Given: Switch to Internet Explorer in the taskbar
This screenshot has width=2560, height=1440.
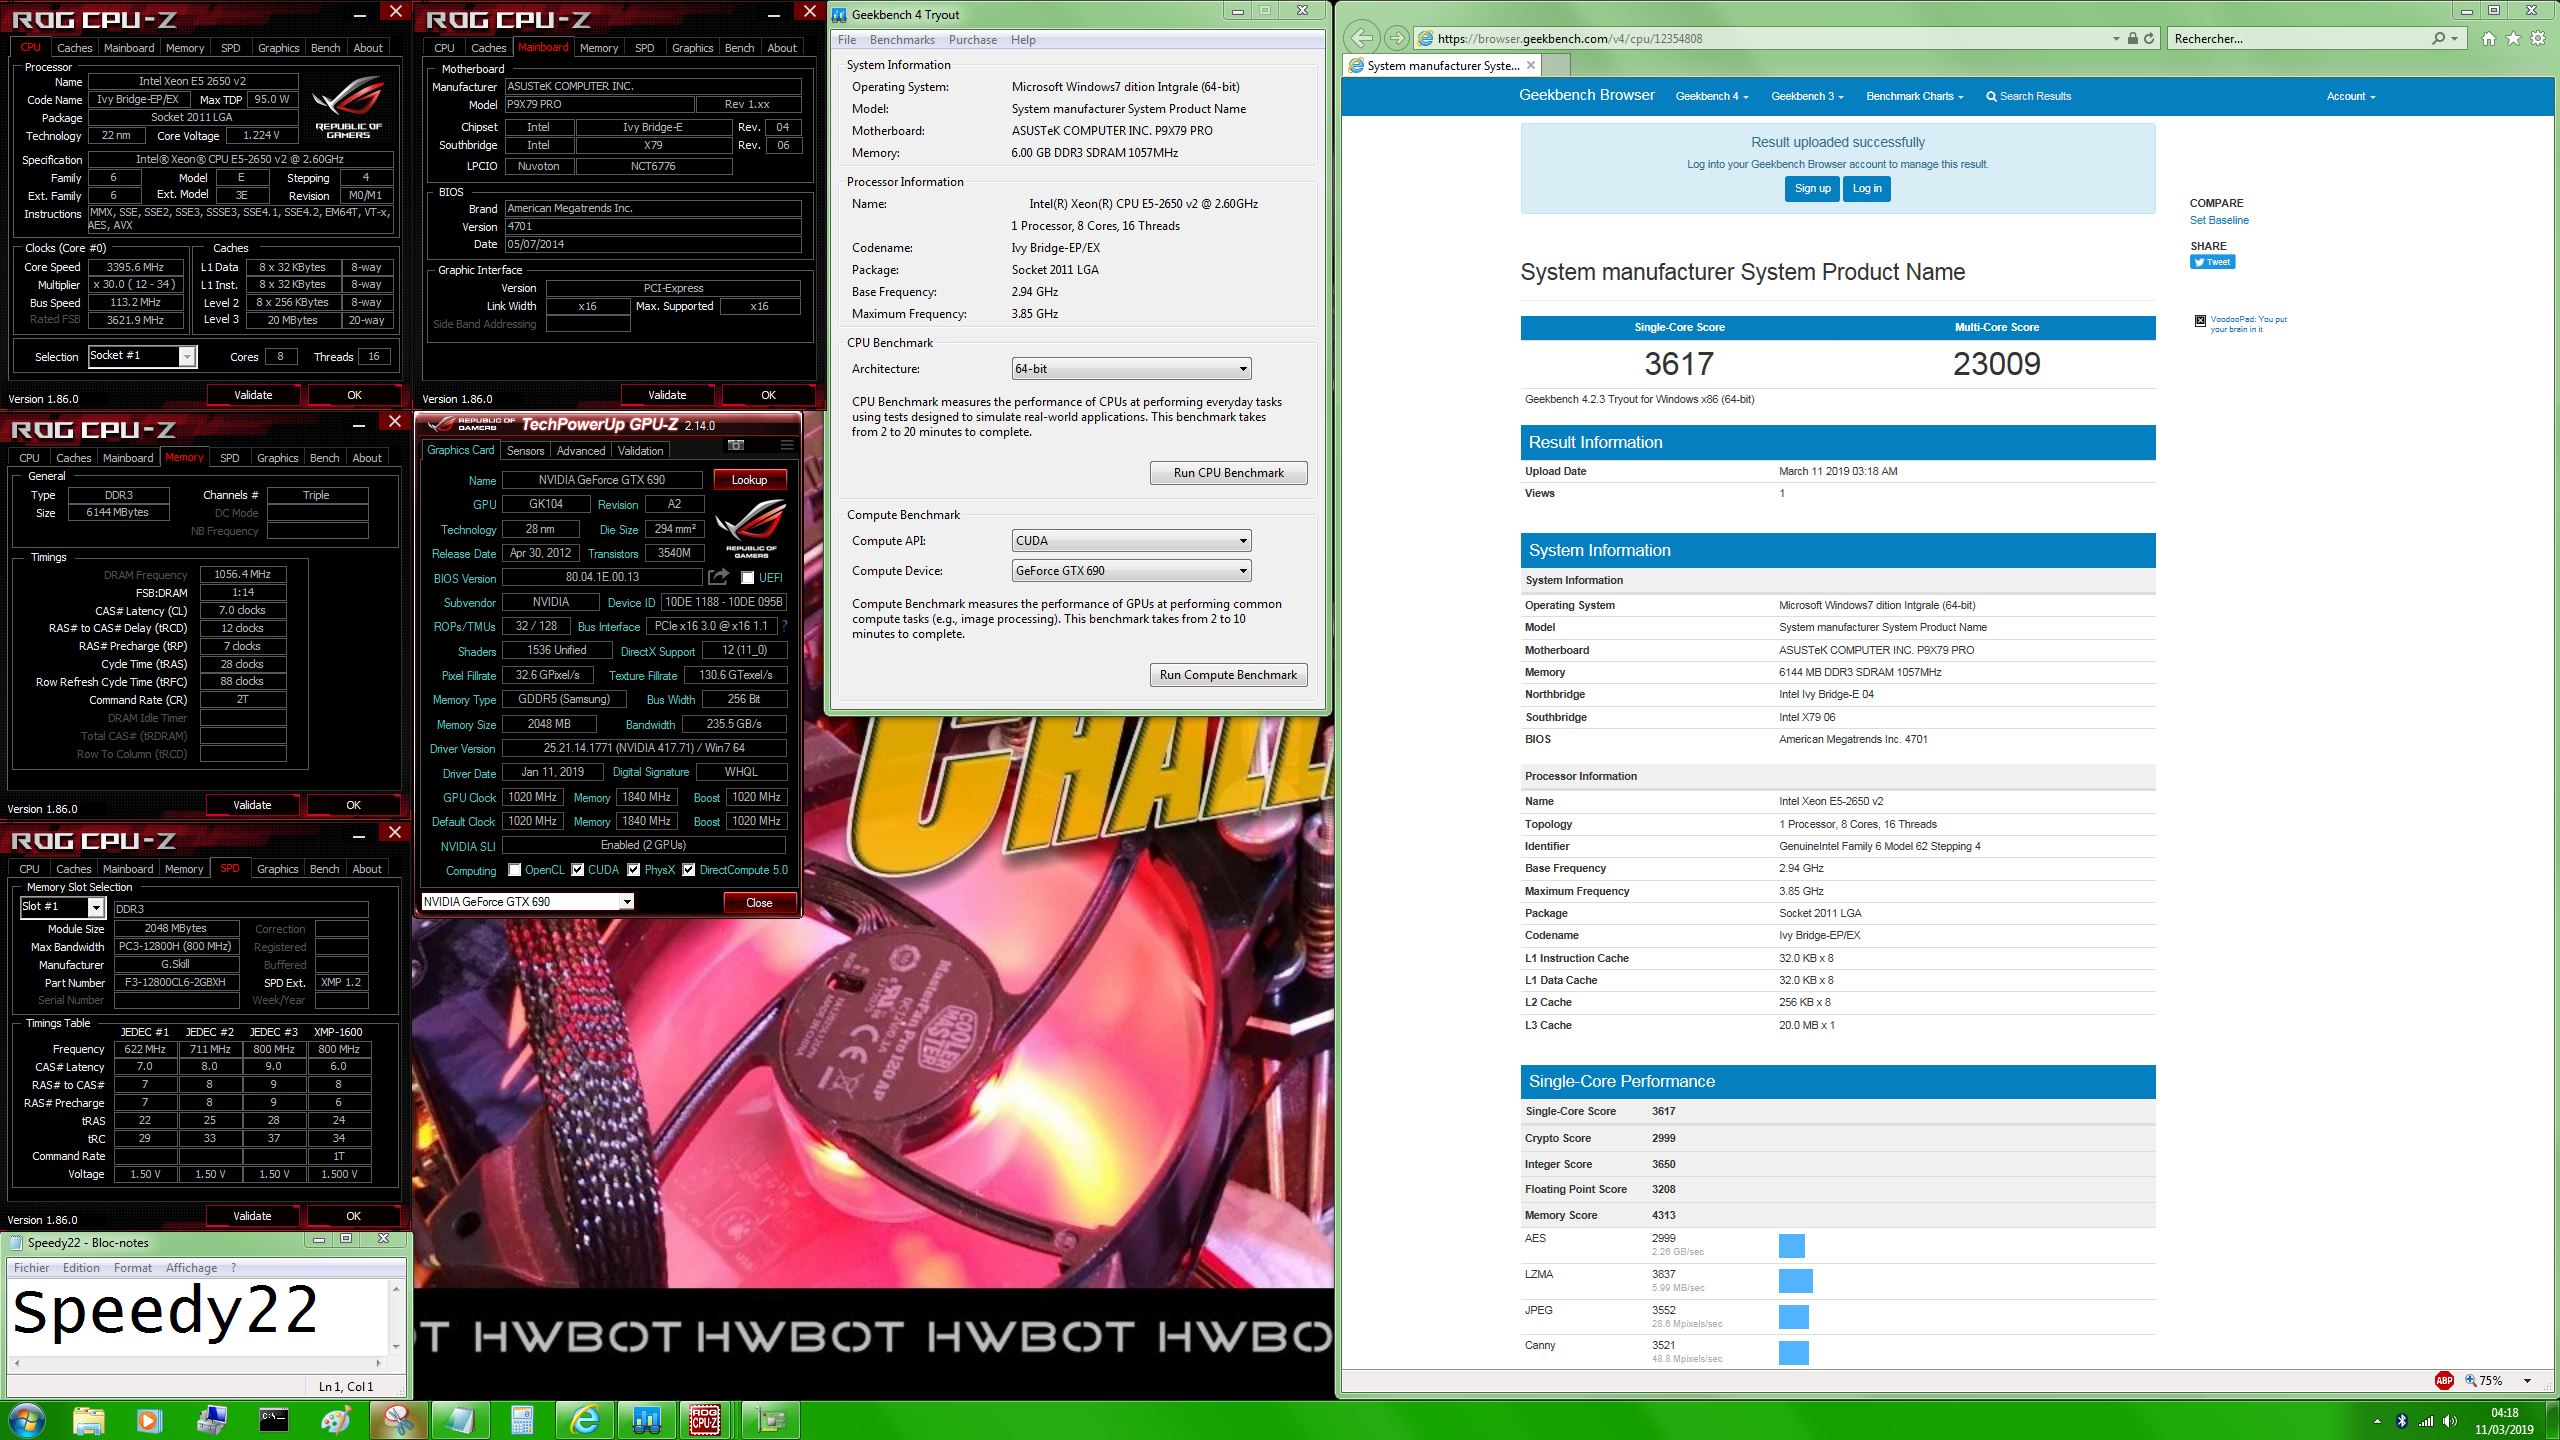Looking at the screenshot, I should pyautogui.click(x=584, y=1420).
